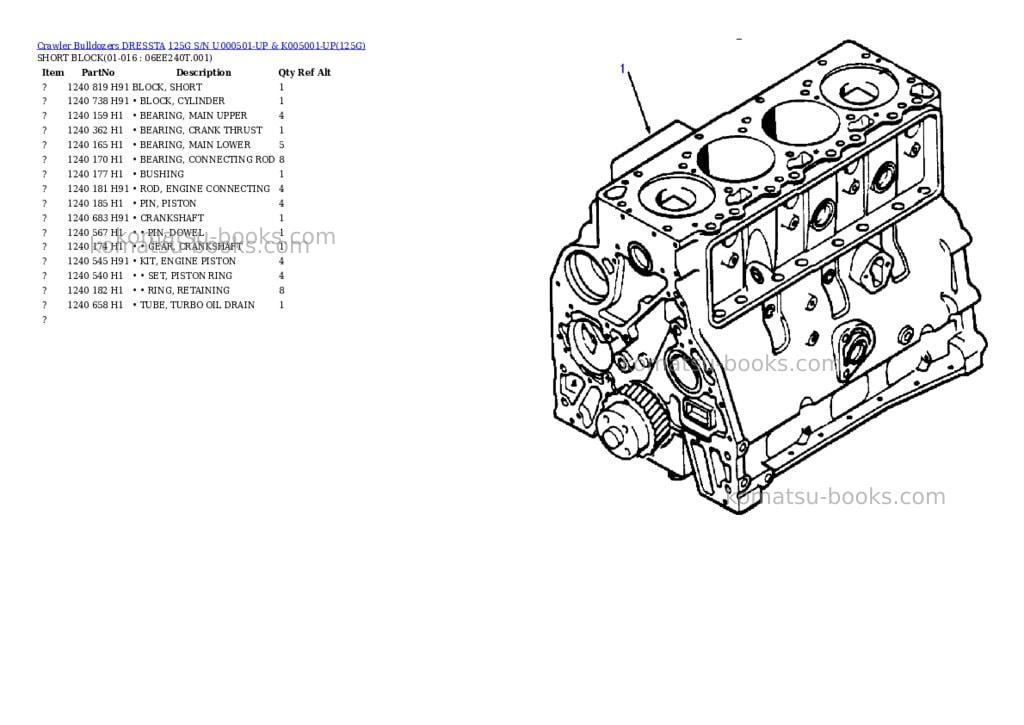Click quantity 8 for BEARING, CONNECTING ROD

[281, 159]
